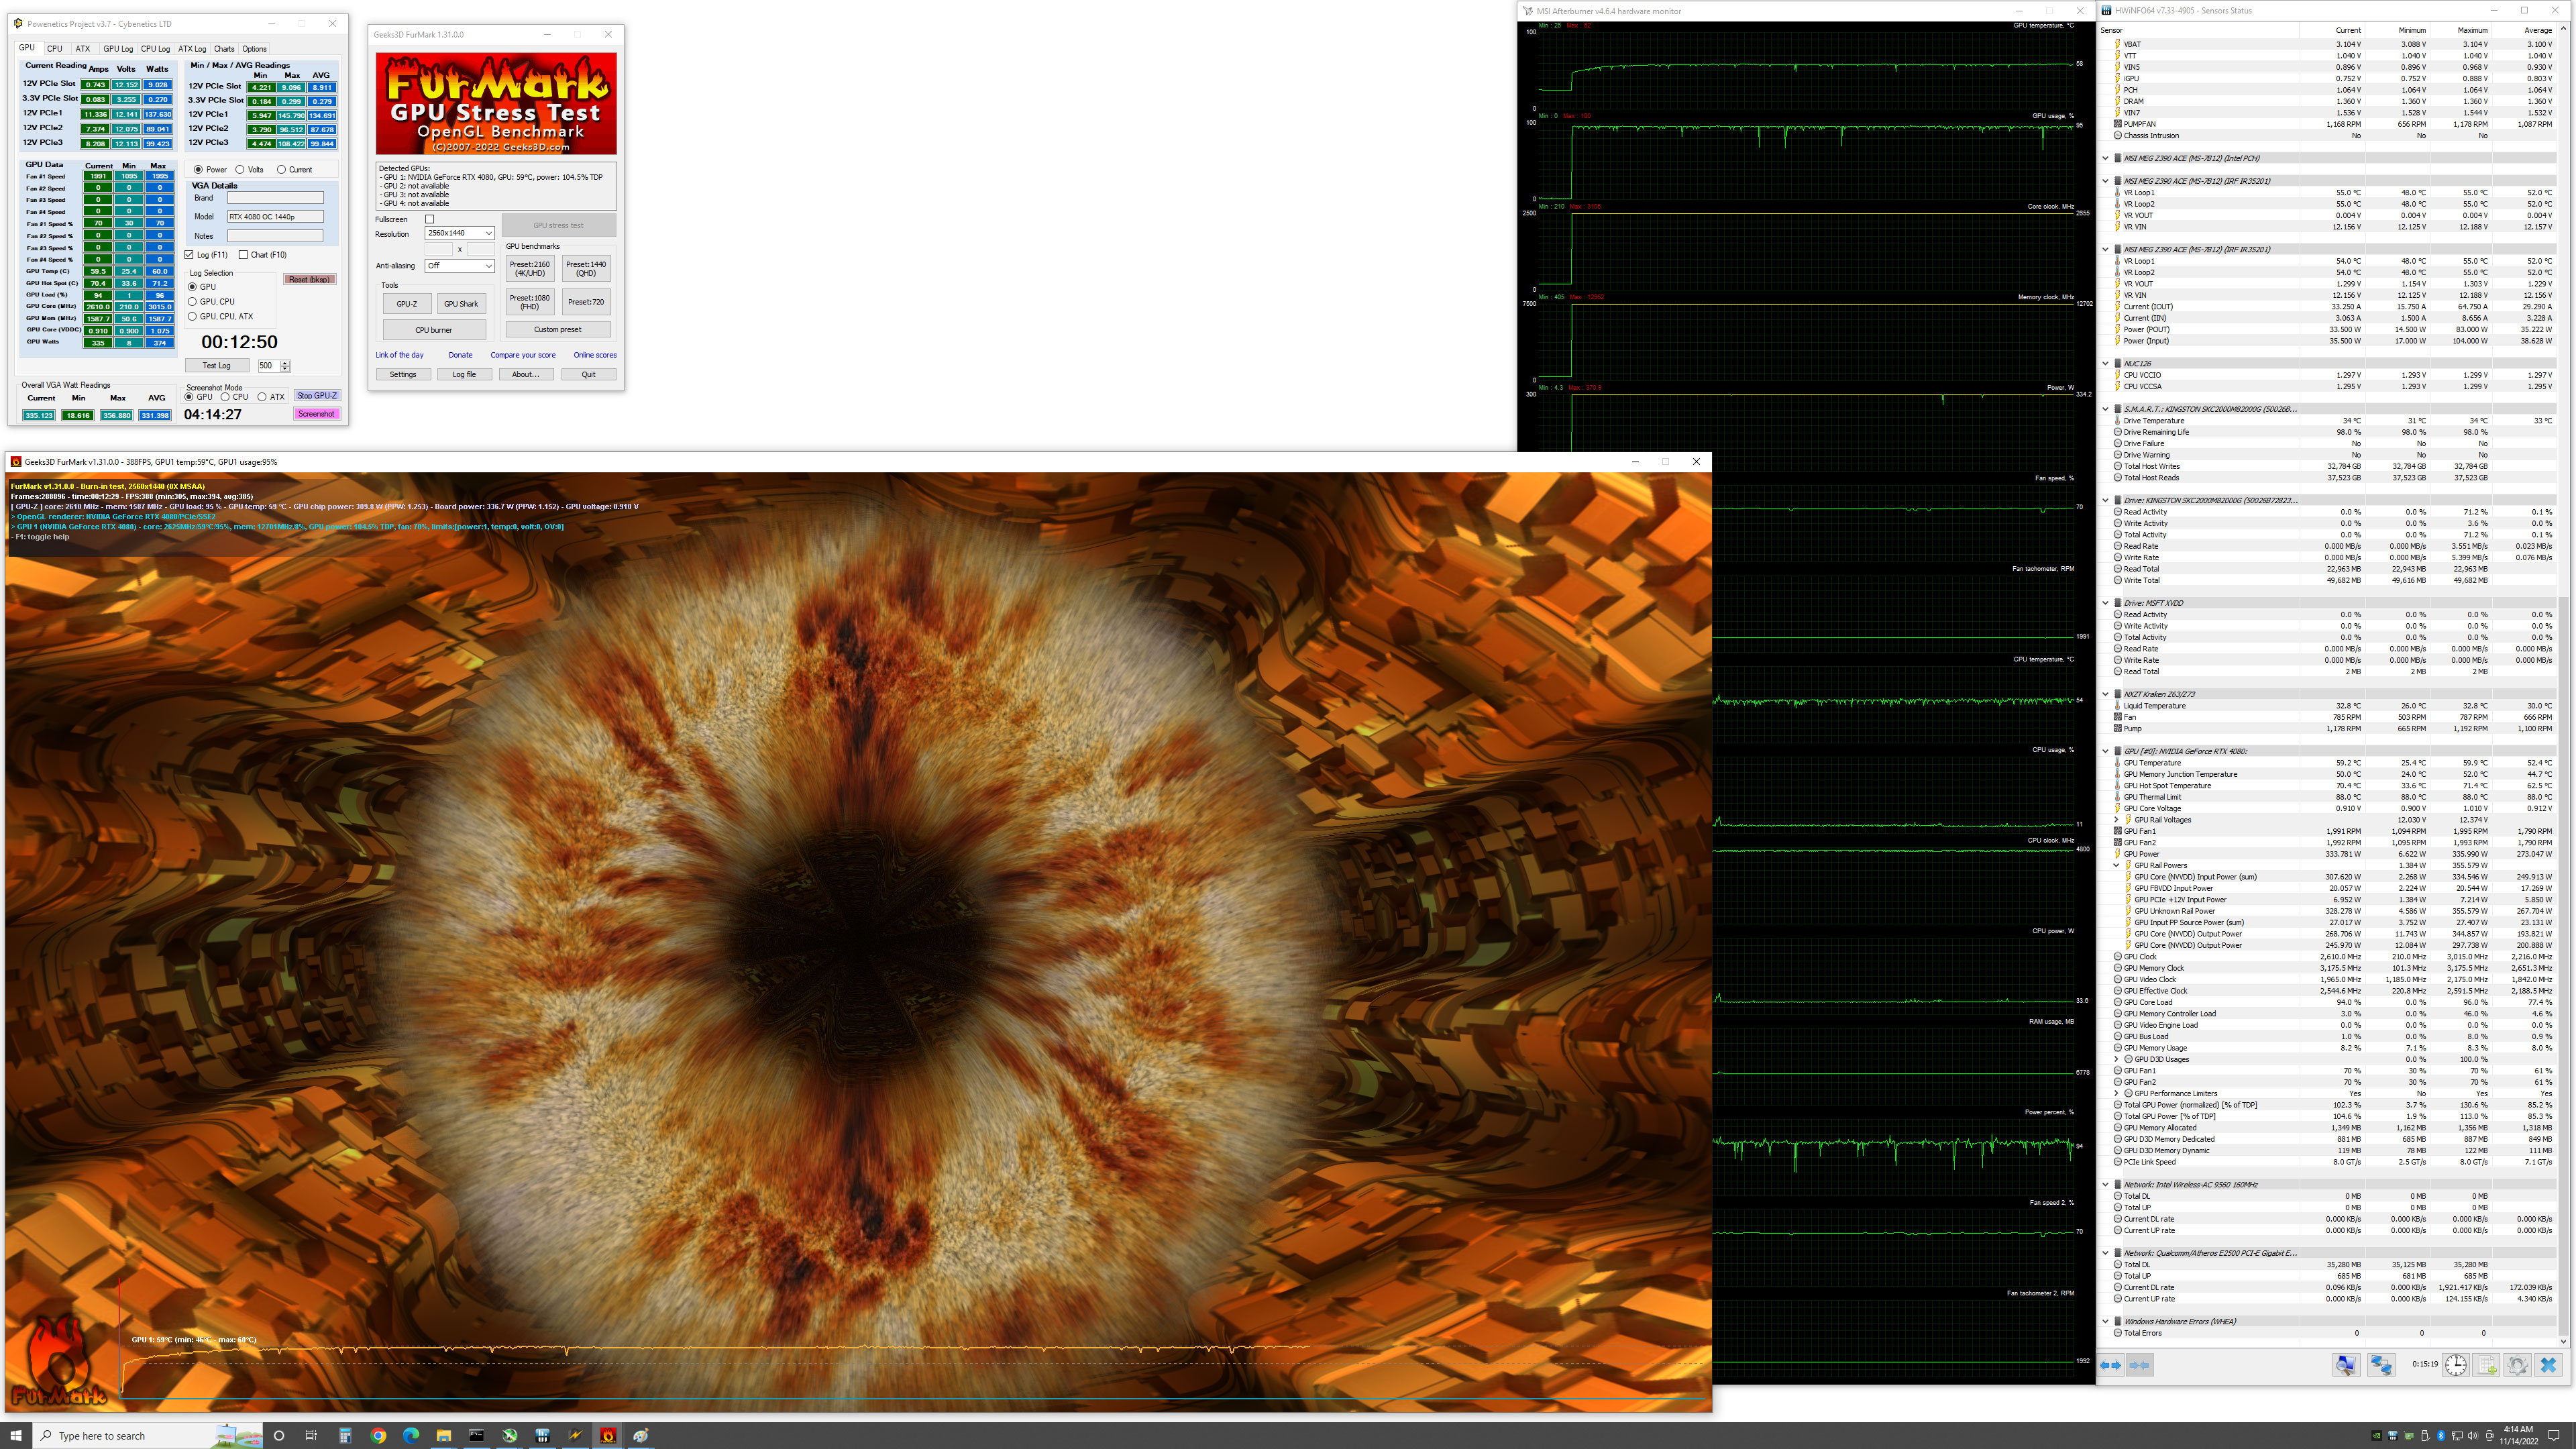Click HWiNFO collapse sensor columns arrows icon

(x=2139, y=1365)
